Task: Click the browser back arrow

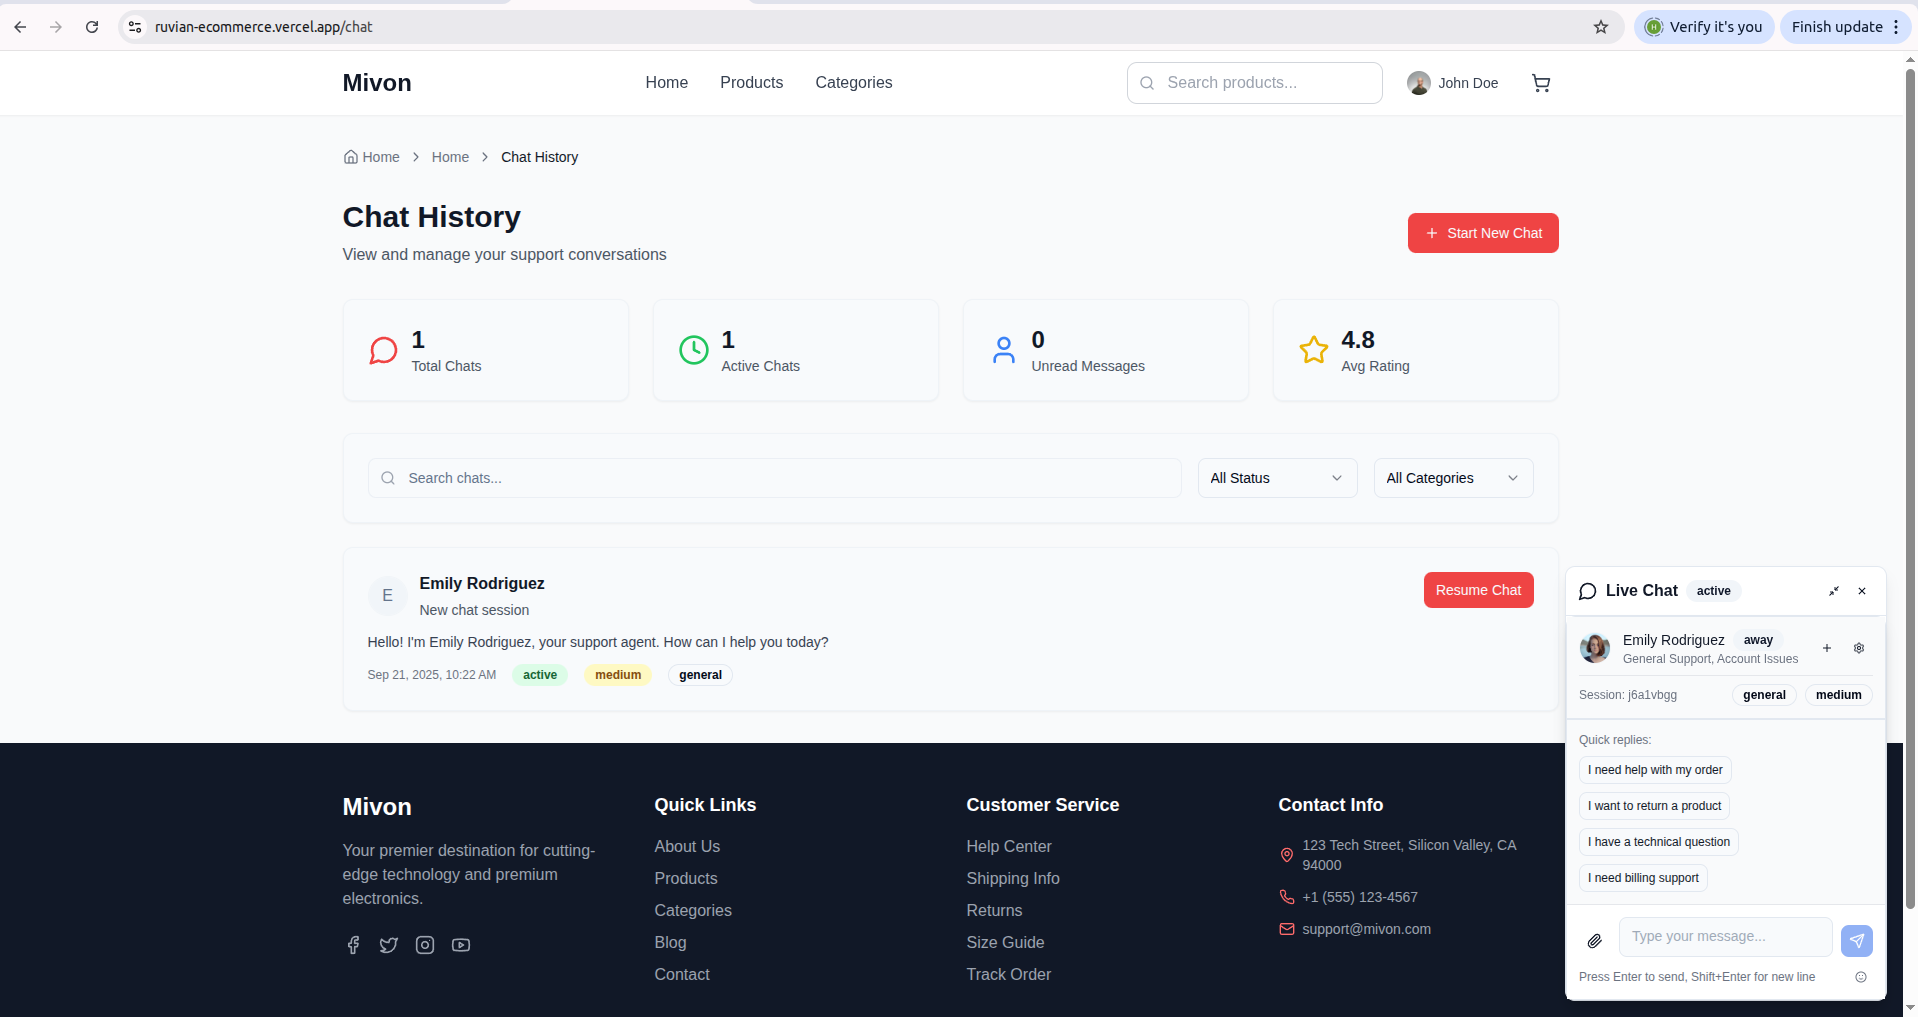Action: click(20, 27)
